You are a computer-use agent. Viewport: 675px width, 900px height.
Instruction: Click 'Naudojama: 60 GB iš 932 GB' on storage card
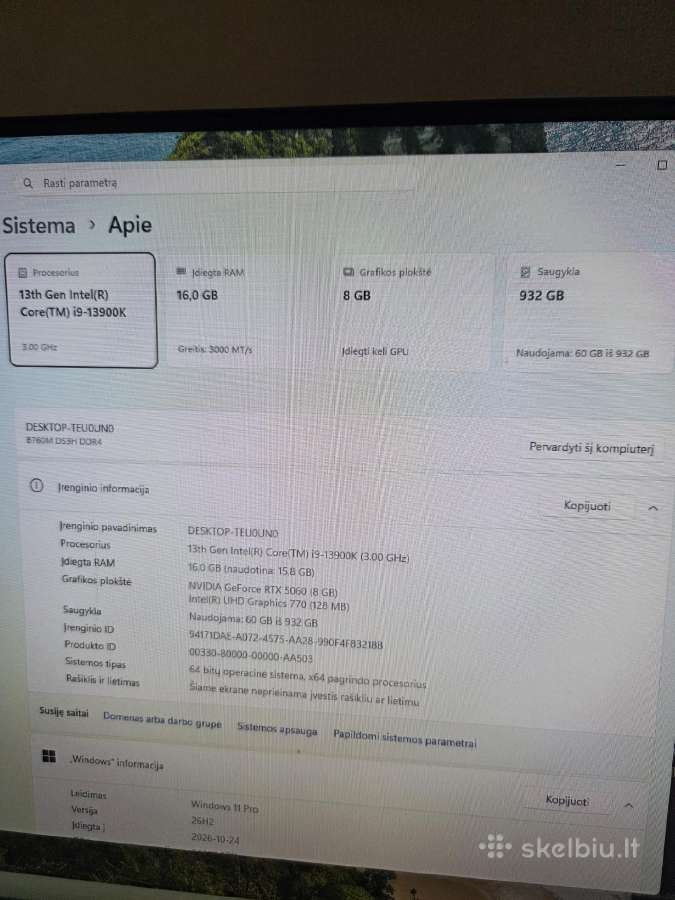click(x=582, y=353)
